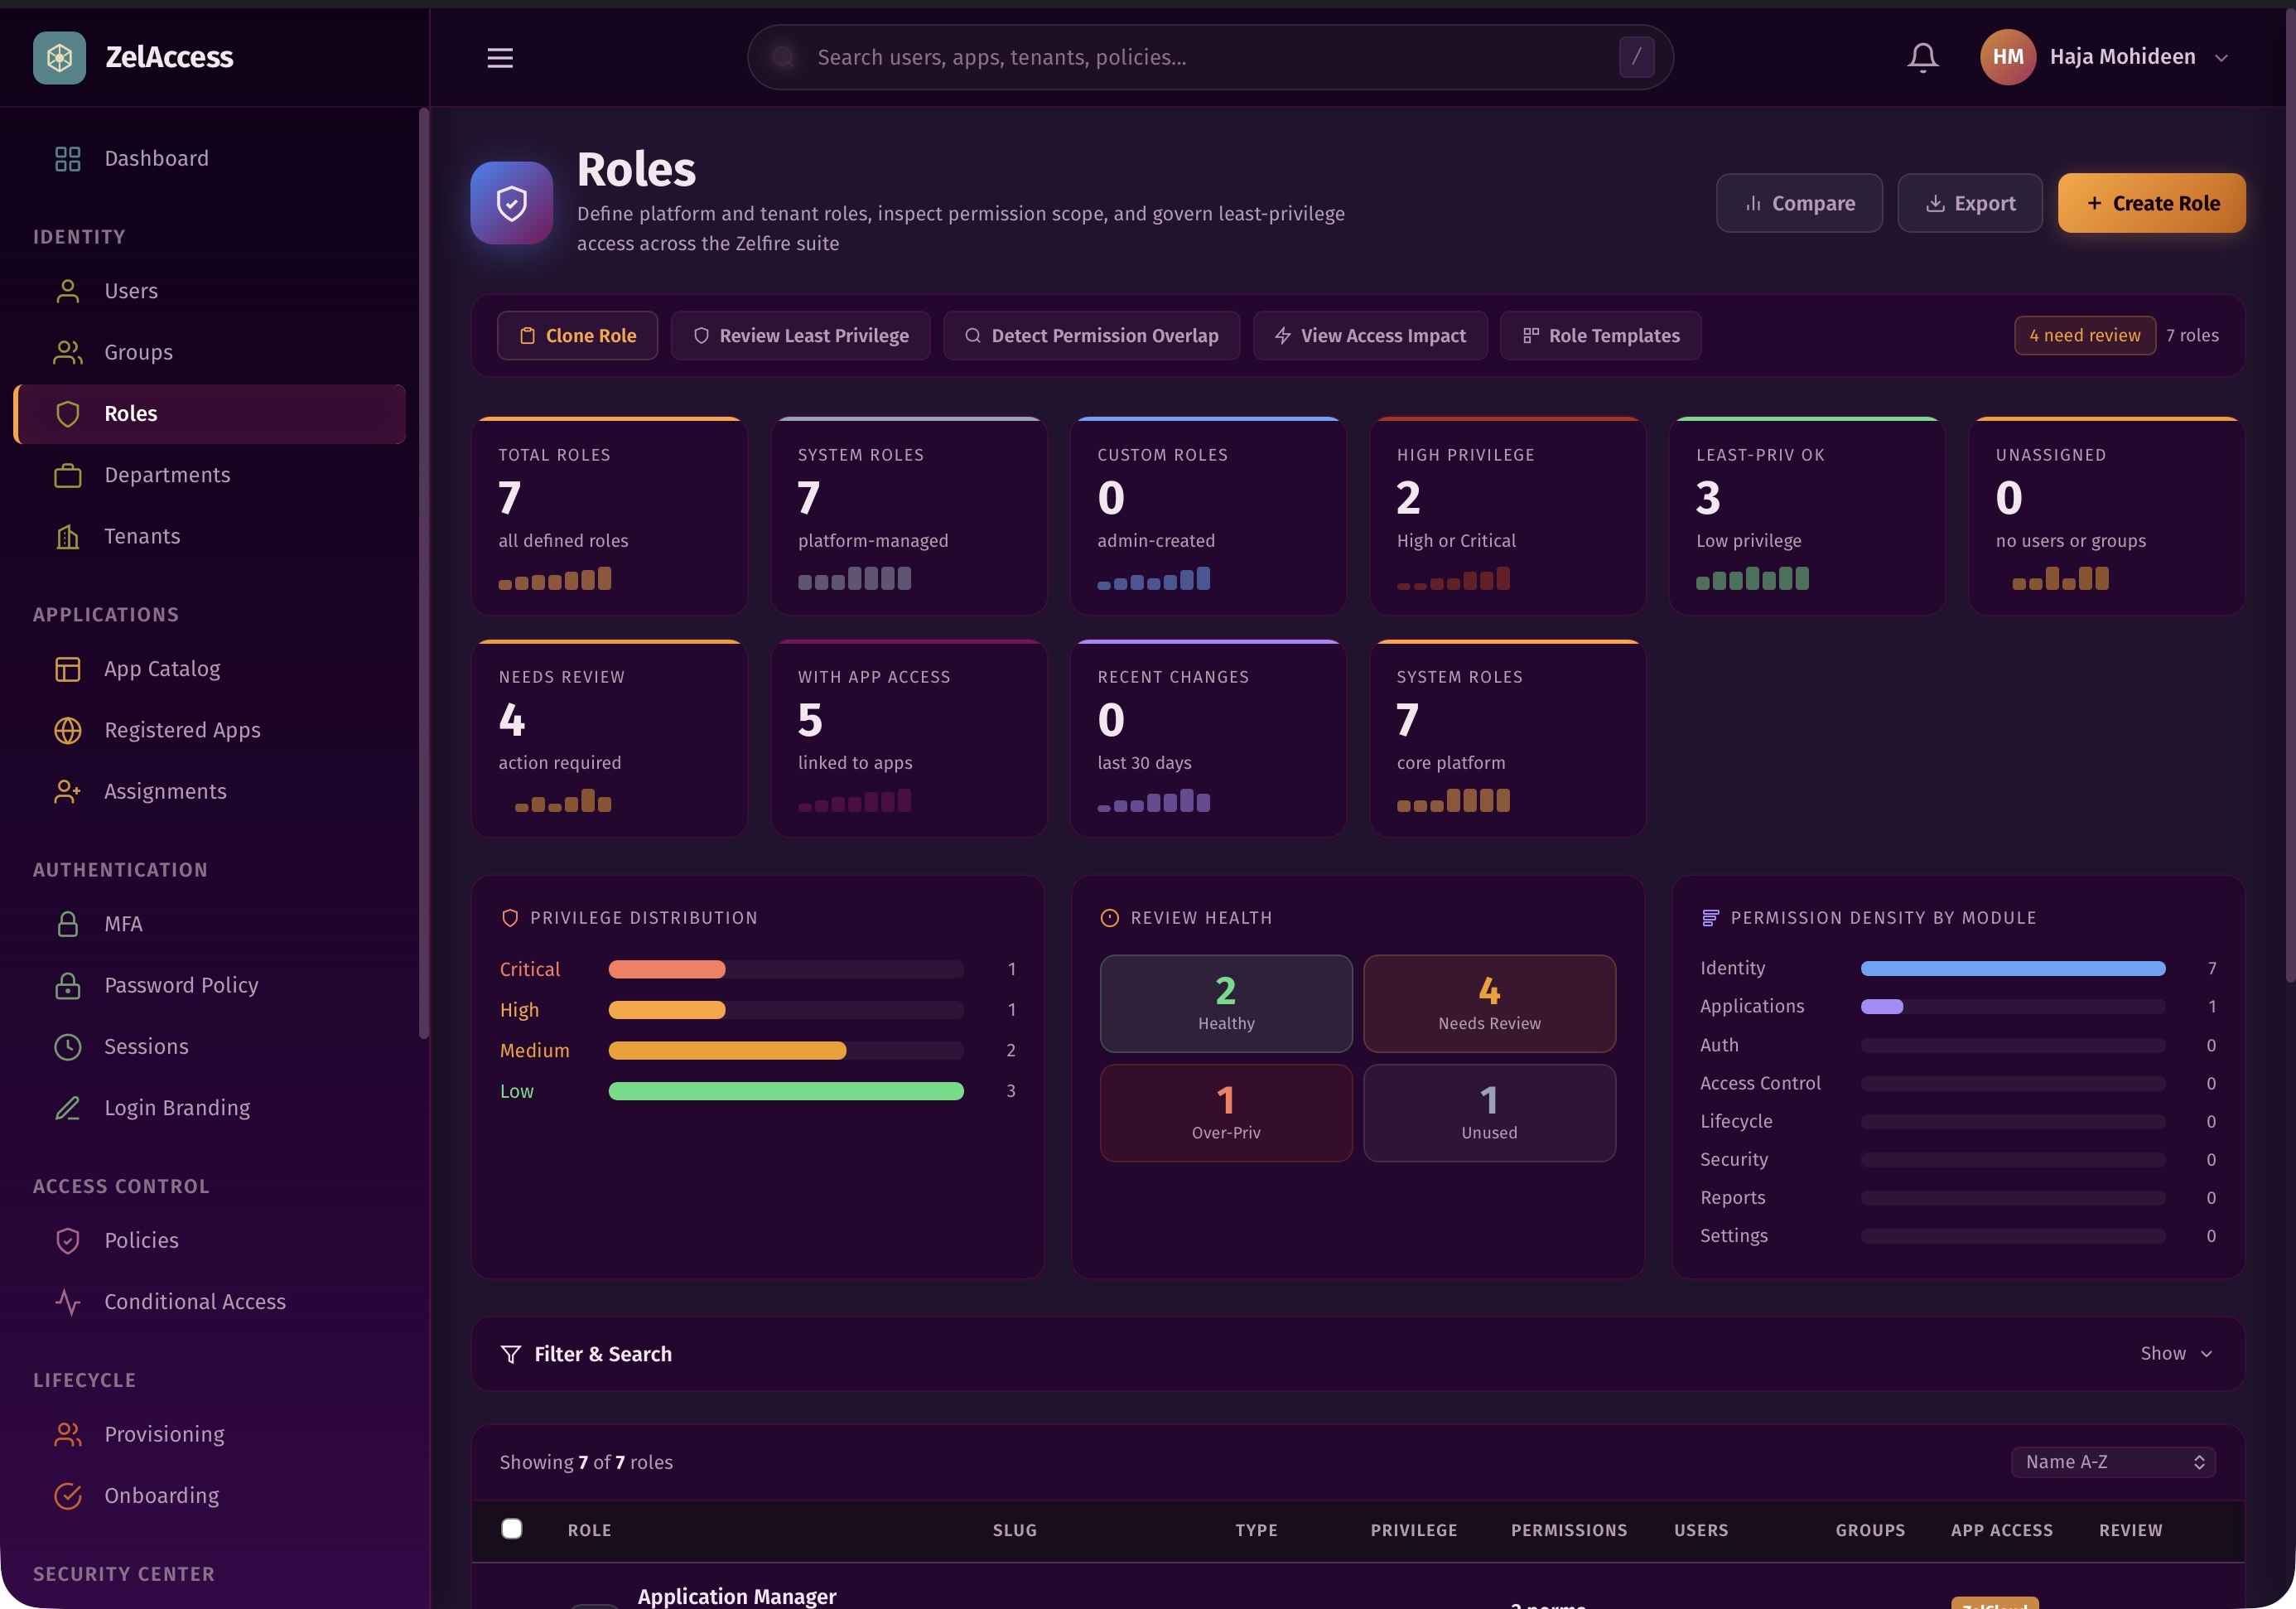Open the App Catalog
The width and height of the screenshot is (2296, 1609).
tap(163, 668)
